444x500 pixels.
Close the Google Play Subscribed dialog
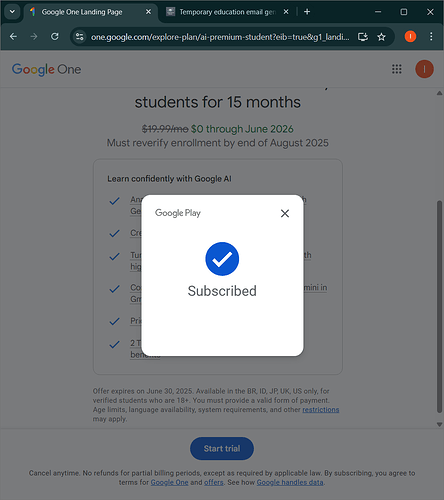(285, 213)
